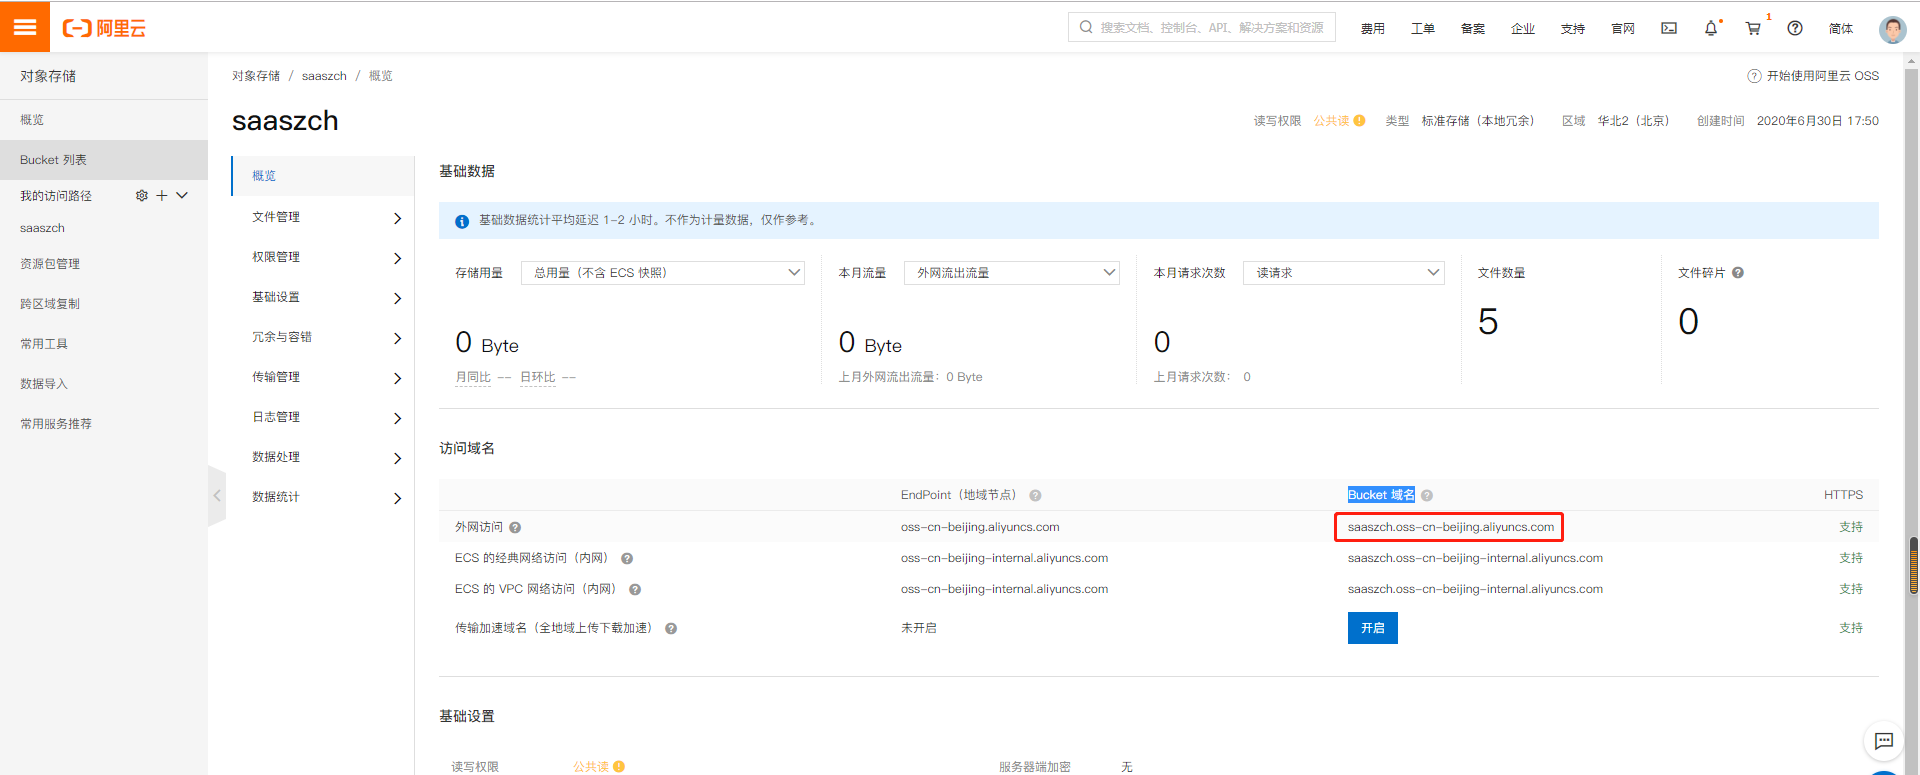Open Bucket 列表 in sidebar

pos(104,160)
